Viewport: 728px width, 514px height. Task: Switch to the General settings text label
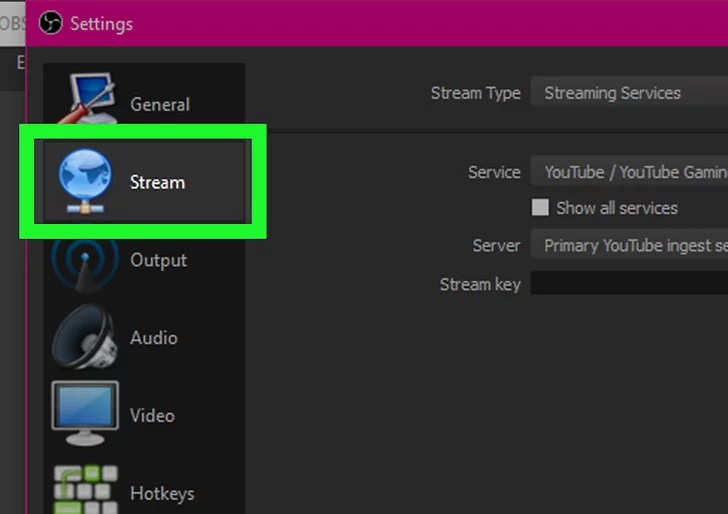(x=159, y=104)
